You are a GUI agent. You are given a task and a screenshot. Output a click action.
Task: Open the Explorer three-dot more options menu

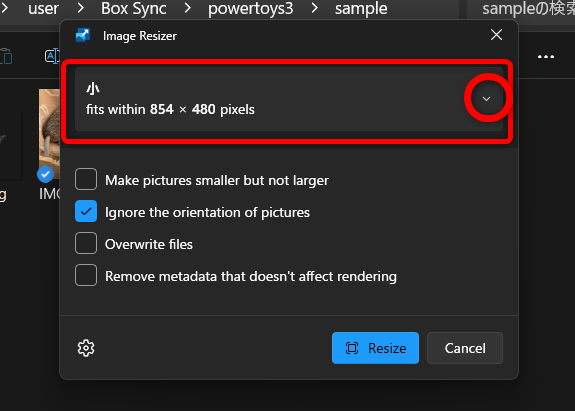click(546, 57)
